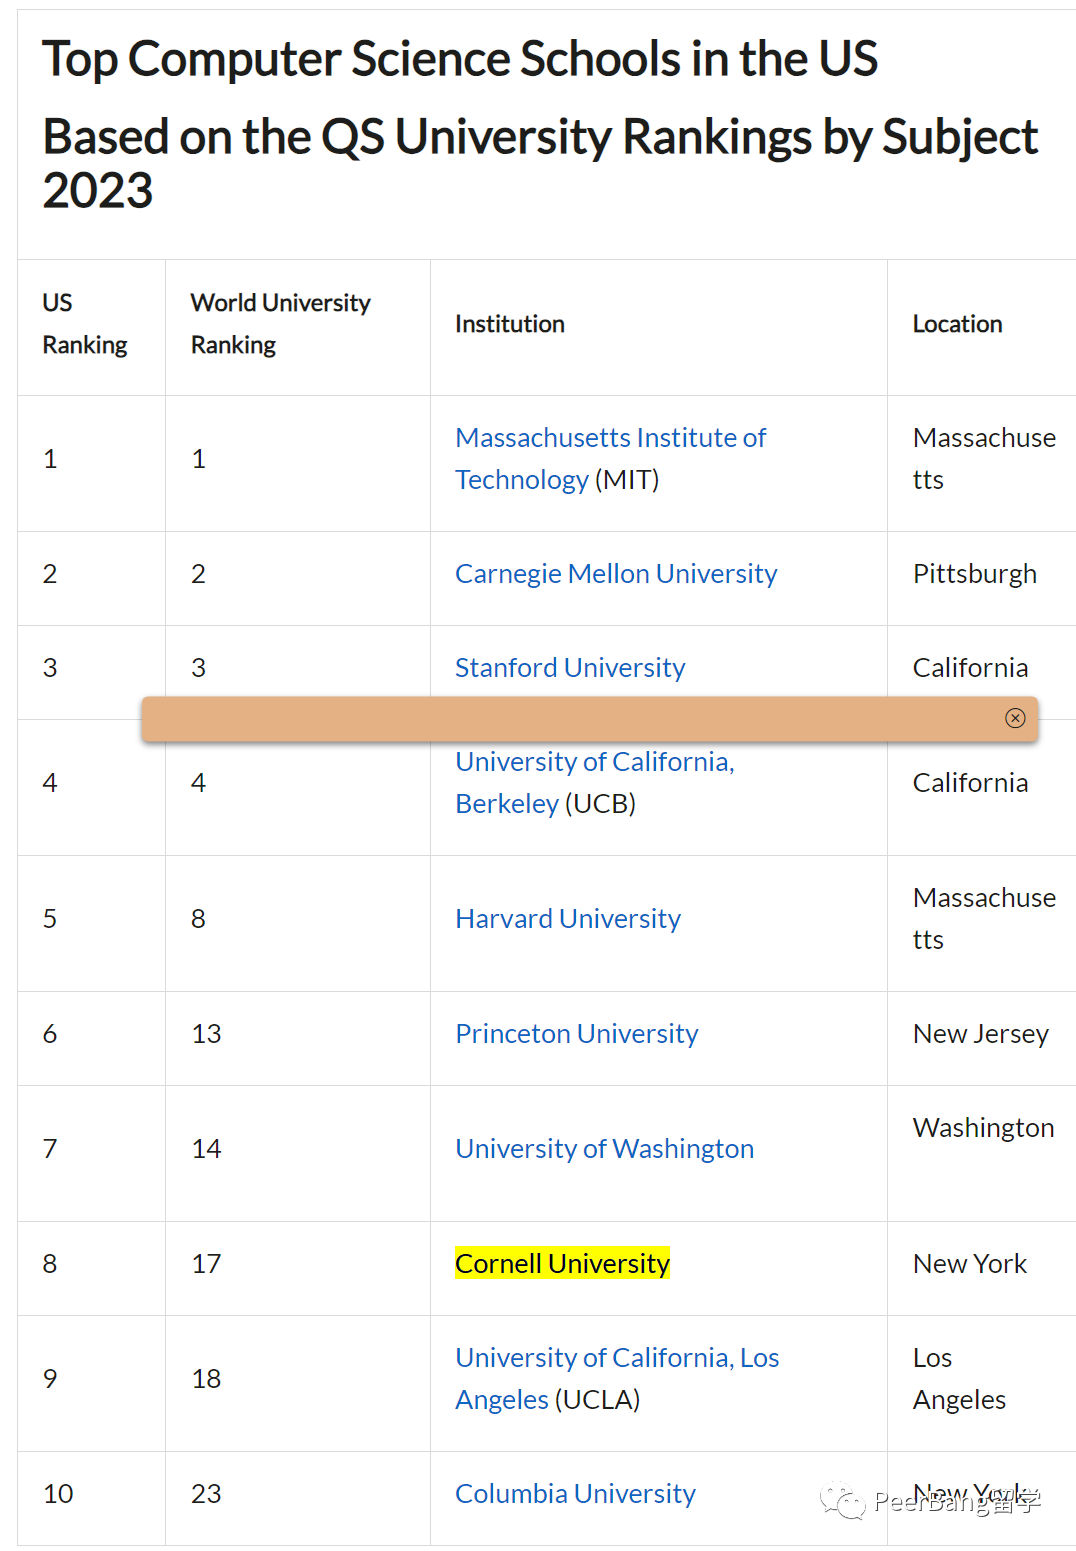Click 'California' in the Stanford row

coord(970,668)
